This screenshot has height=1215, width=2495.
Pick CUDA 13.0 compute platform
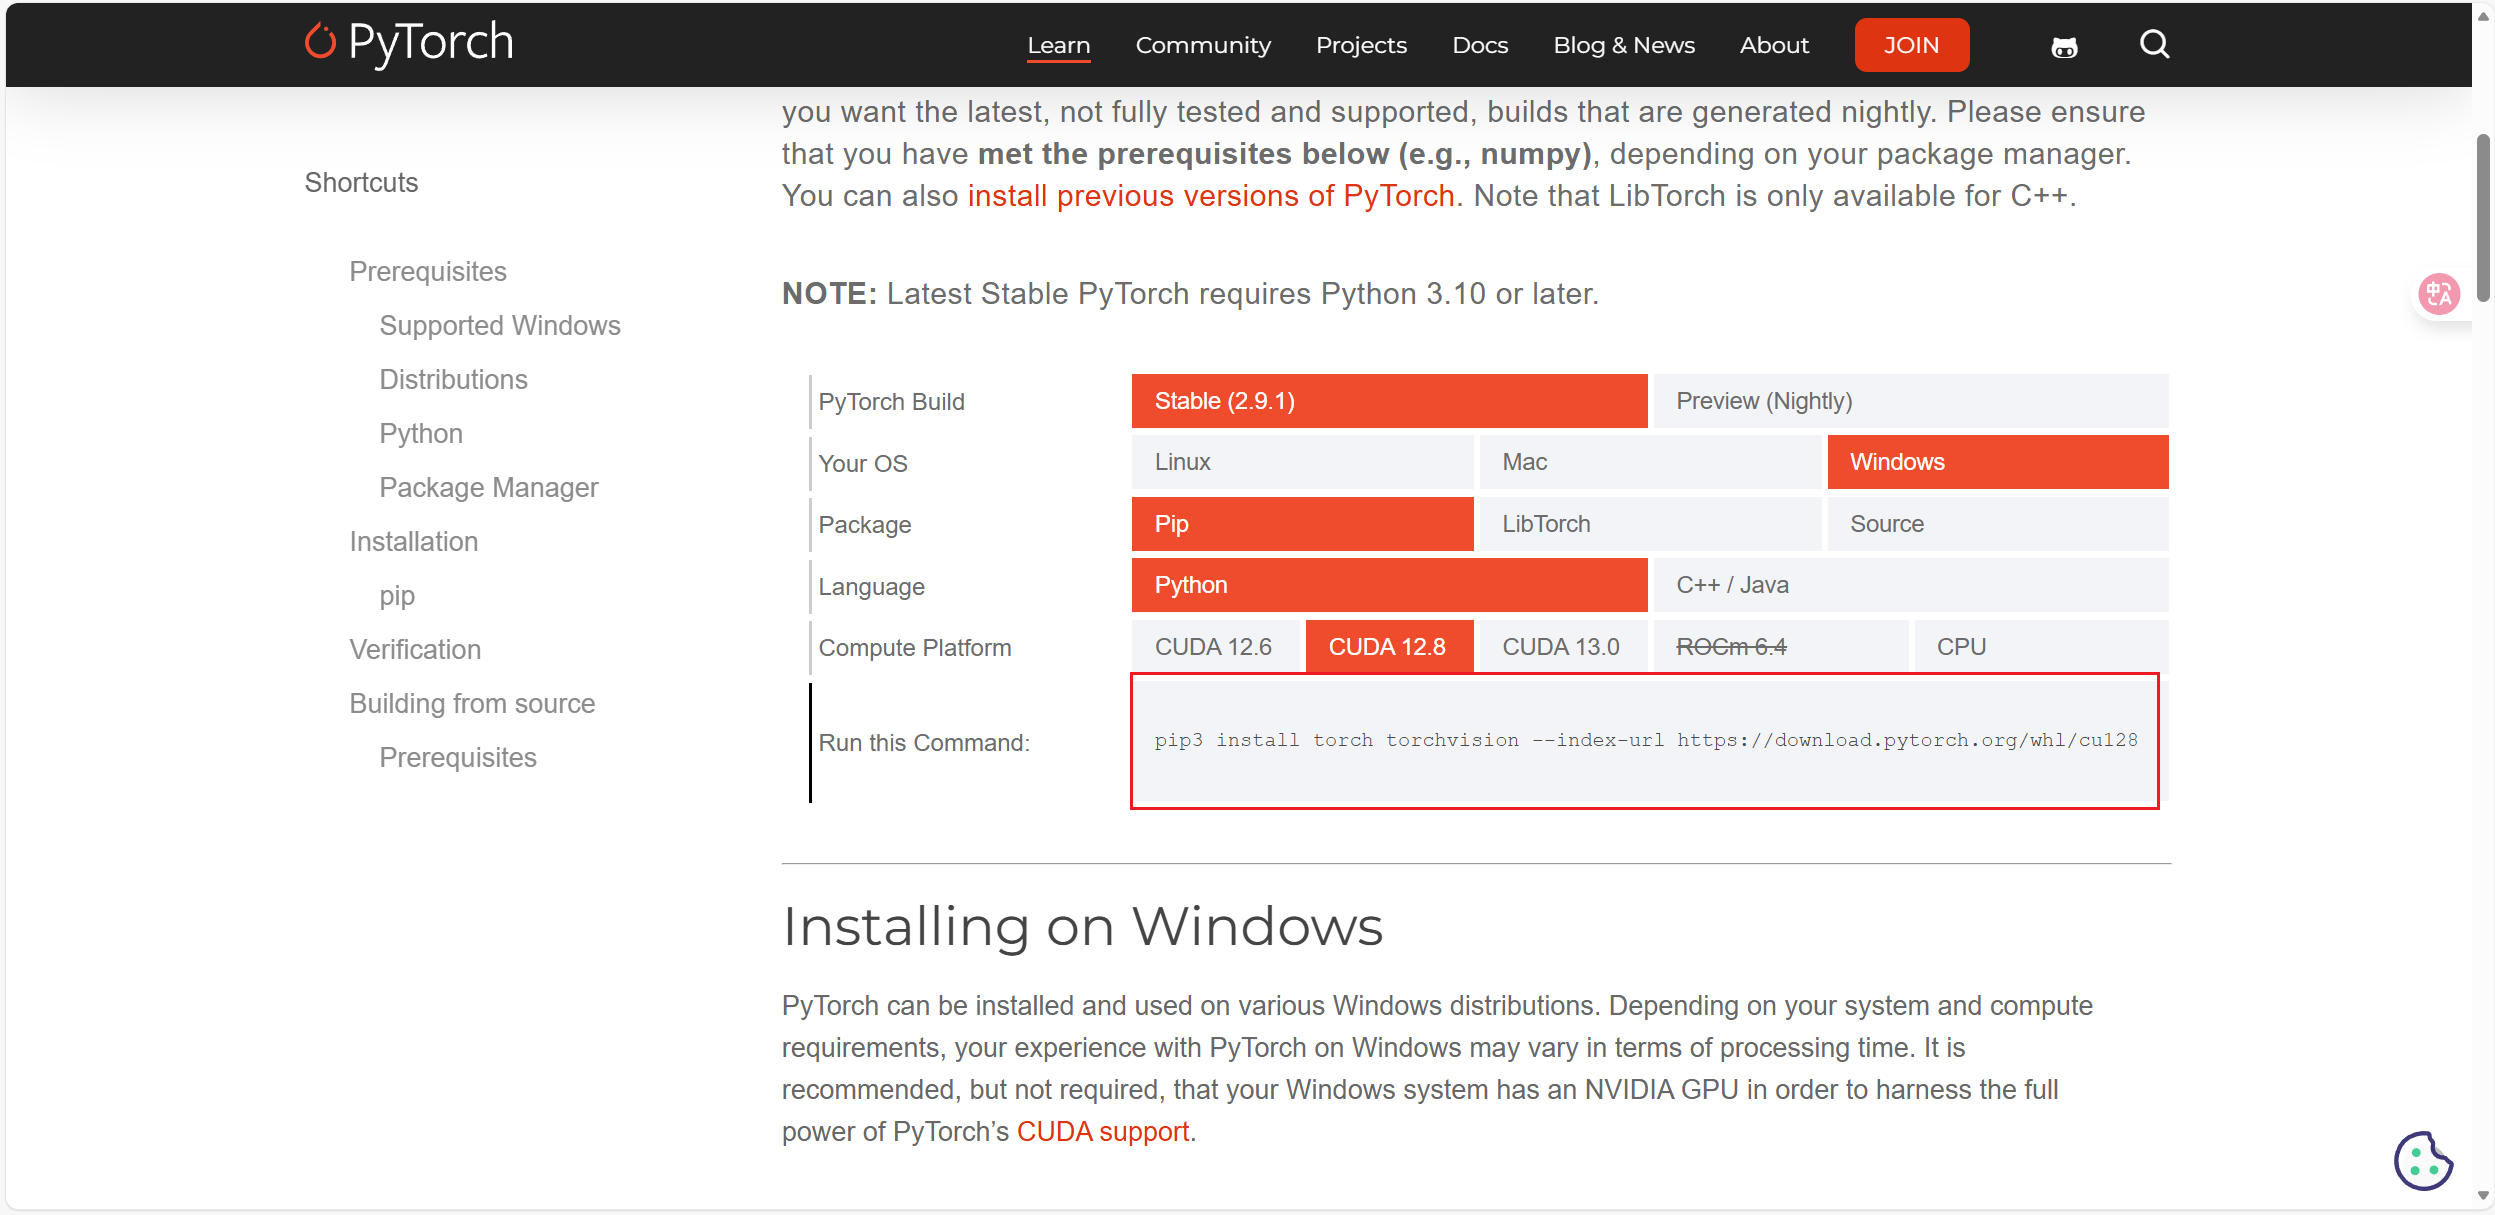(x=1563, y=647)
